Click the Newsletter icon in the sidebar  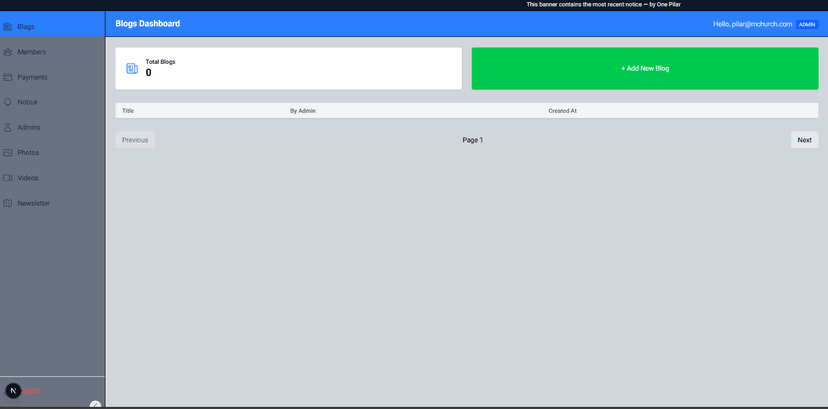coord(7,203)
